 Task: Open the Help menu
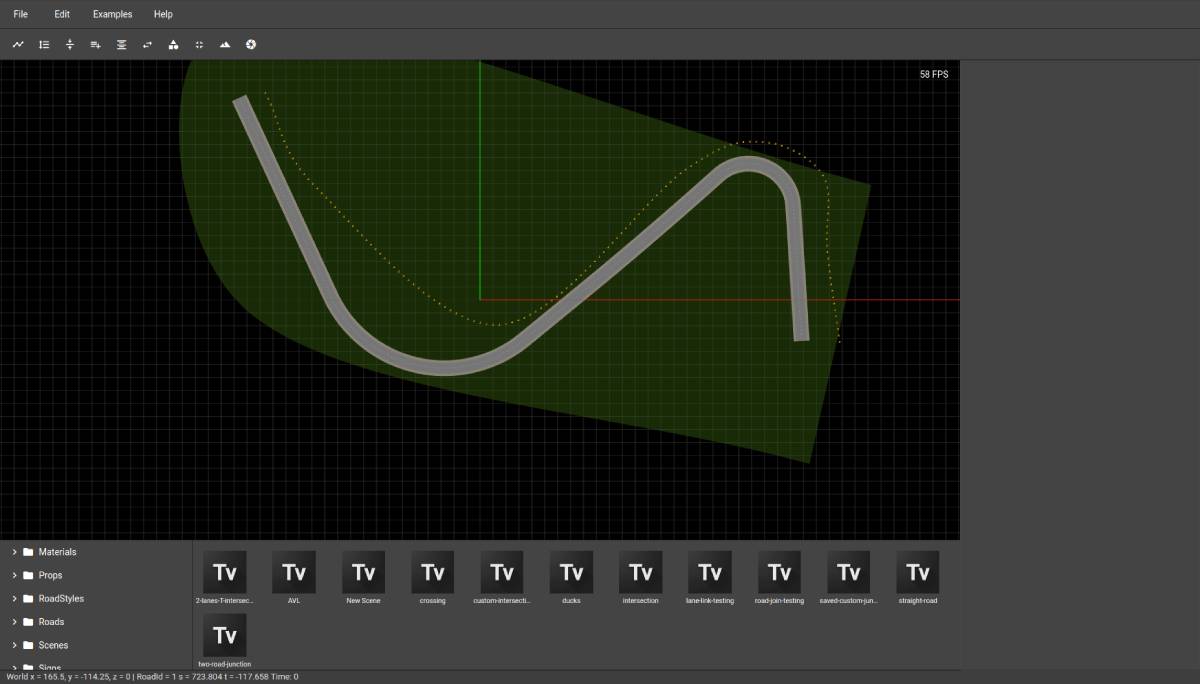tap(163, 14)
